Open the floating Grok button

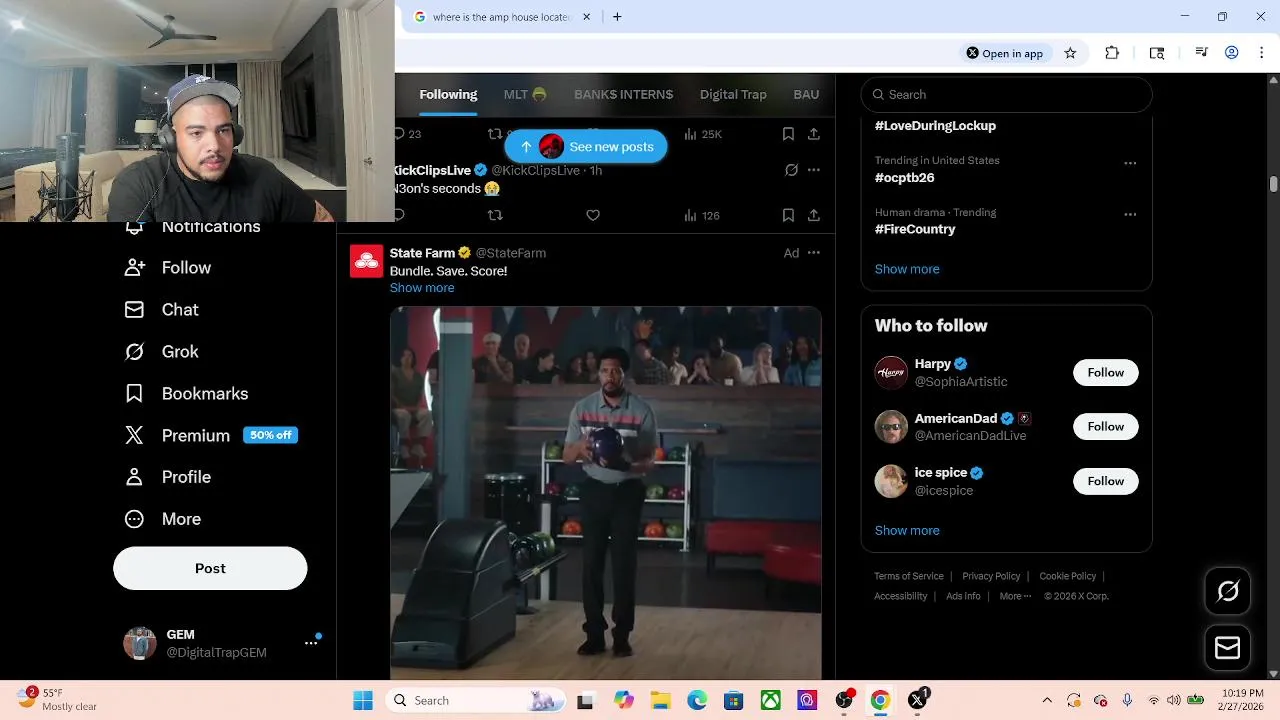(1228, 591)
